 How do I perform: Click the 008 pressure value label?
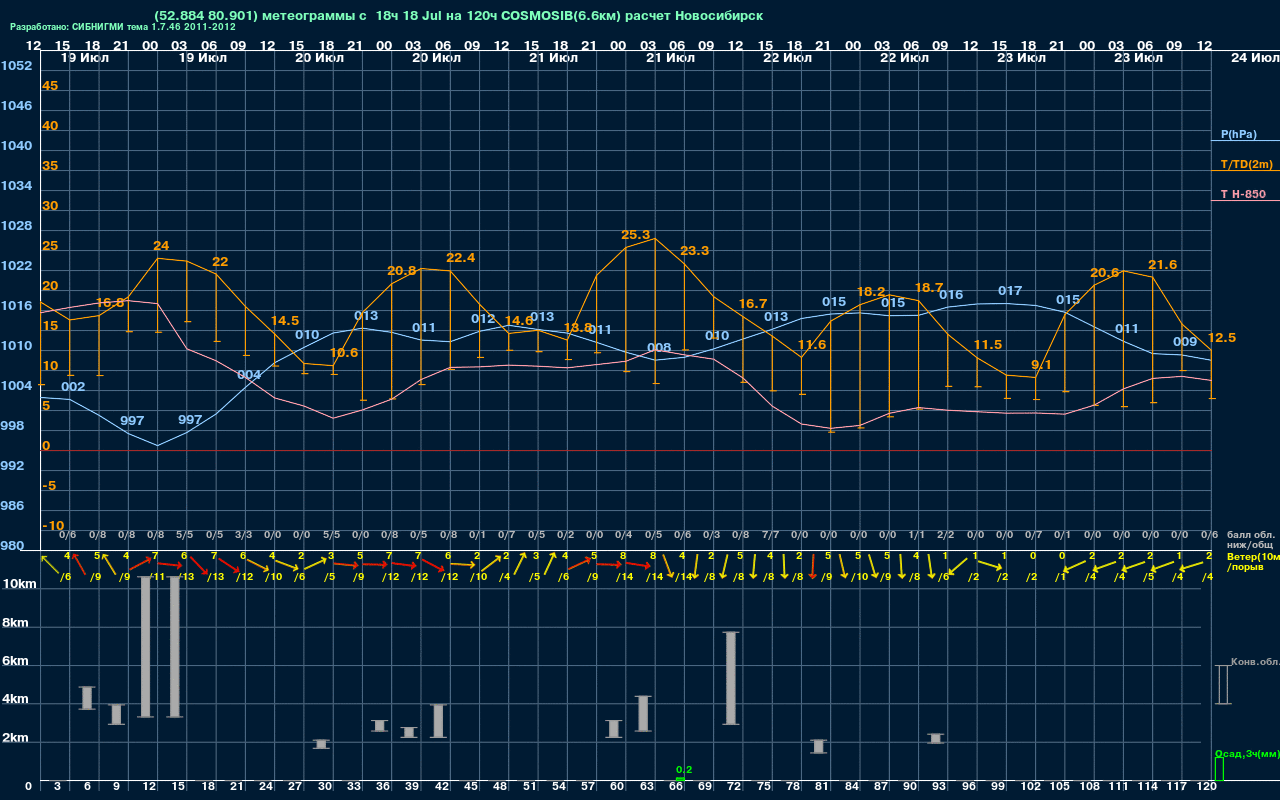click(659, 349)
